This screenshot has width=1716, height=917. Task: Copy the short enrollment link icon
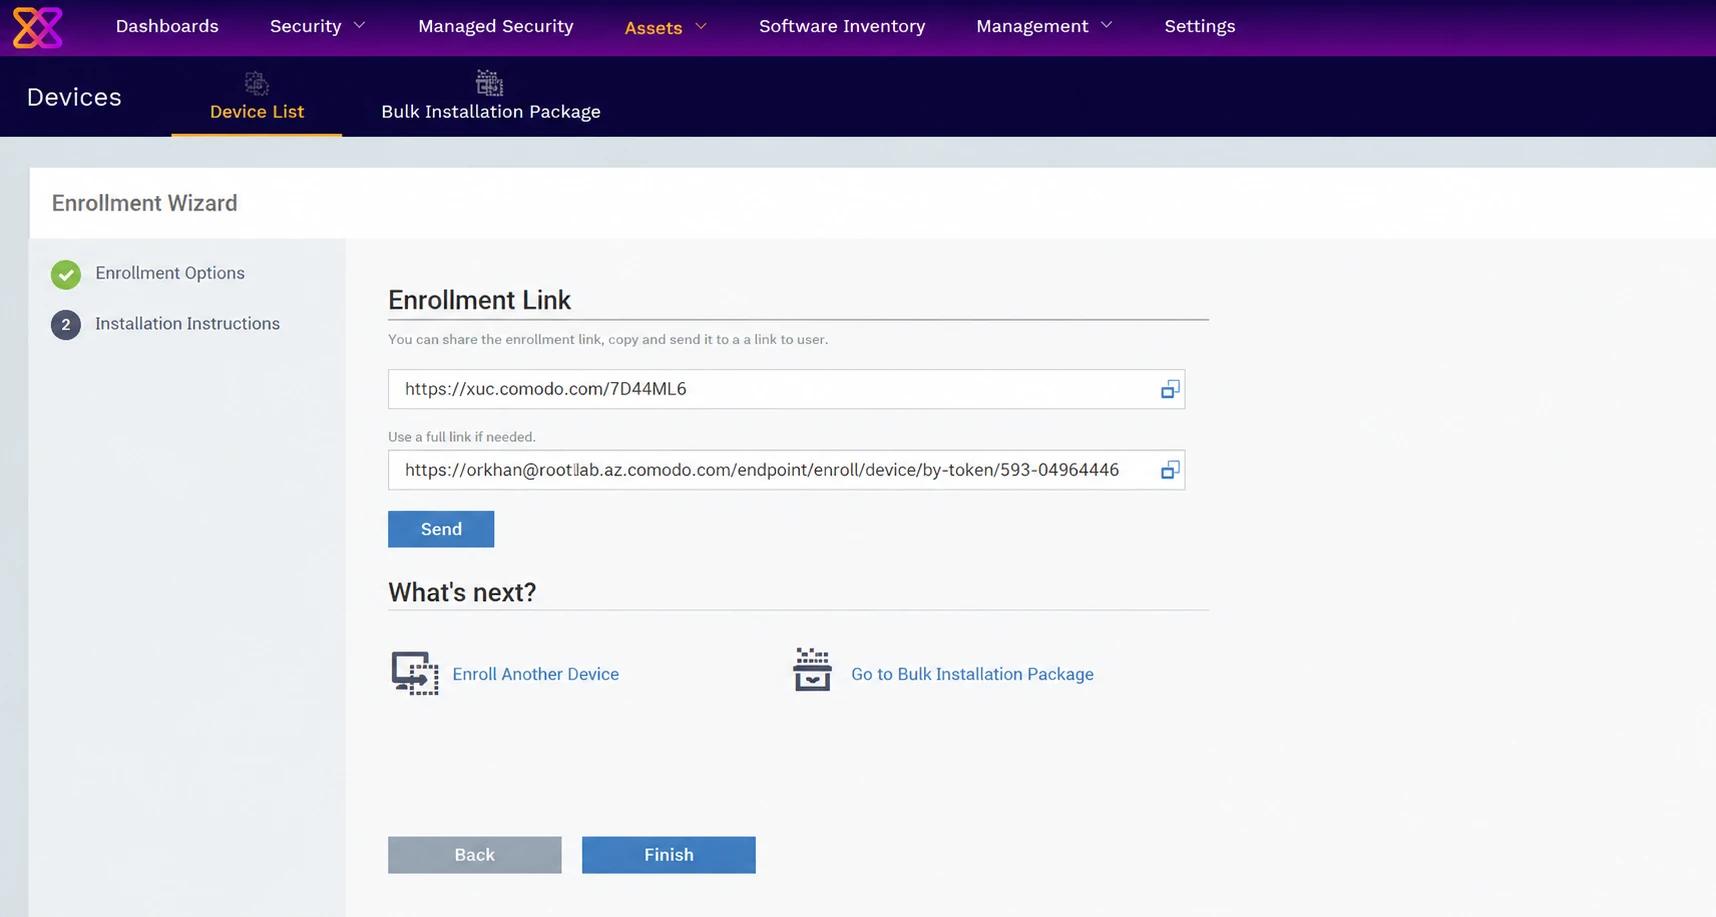1170,389
